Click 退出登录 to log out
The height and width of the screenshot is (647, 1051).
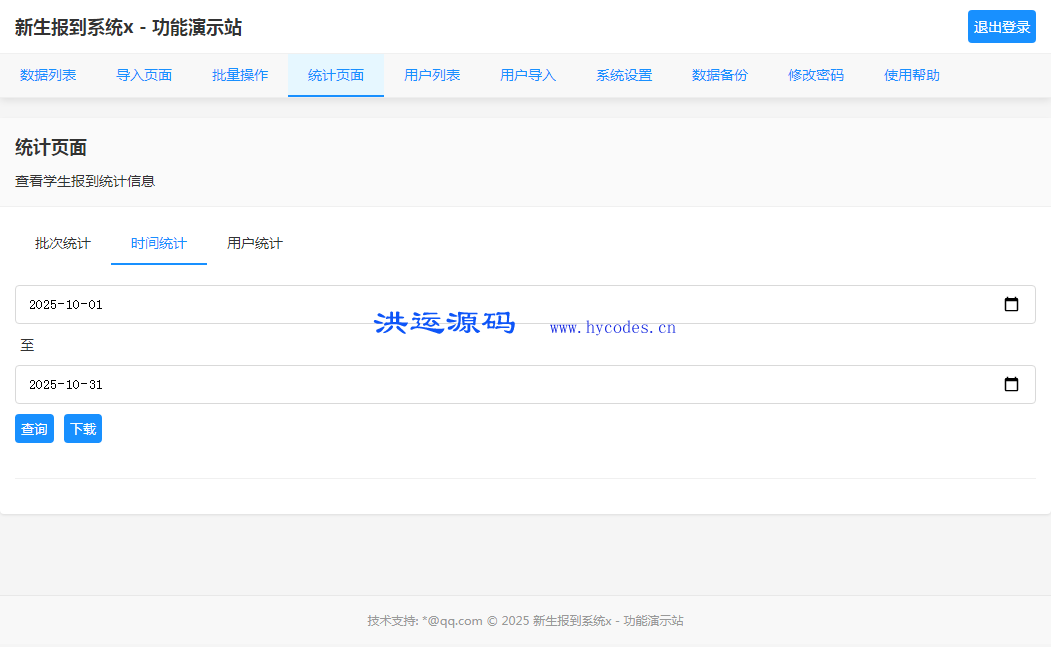pos(1001,27)
